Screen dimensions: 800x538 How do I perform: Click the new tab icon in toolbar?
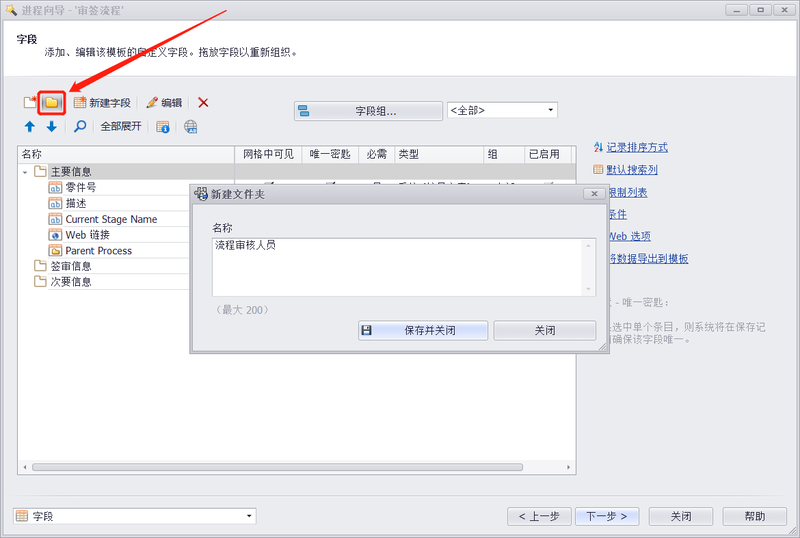(x=30, y=103)
